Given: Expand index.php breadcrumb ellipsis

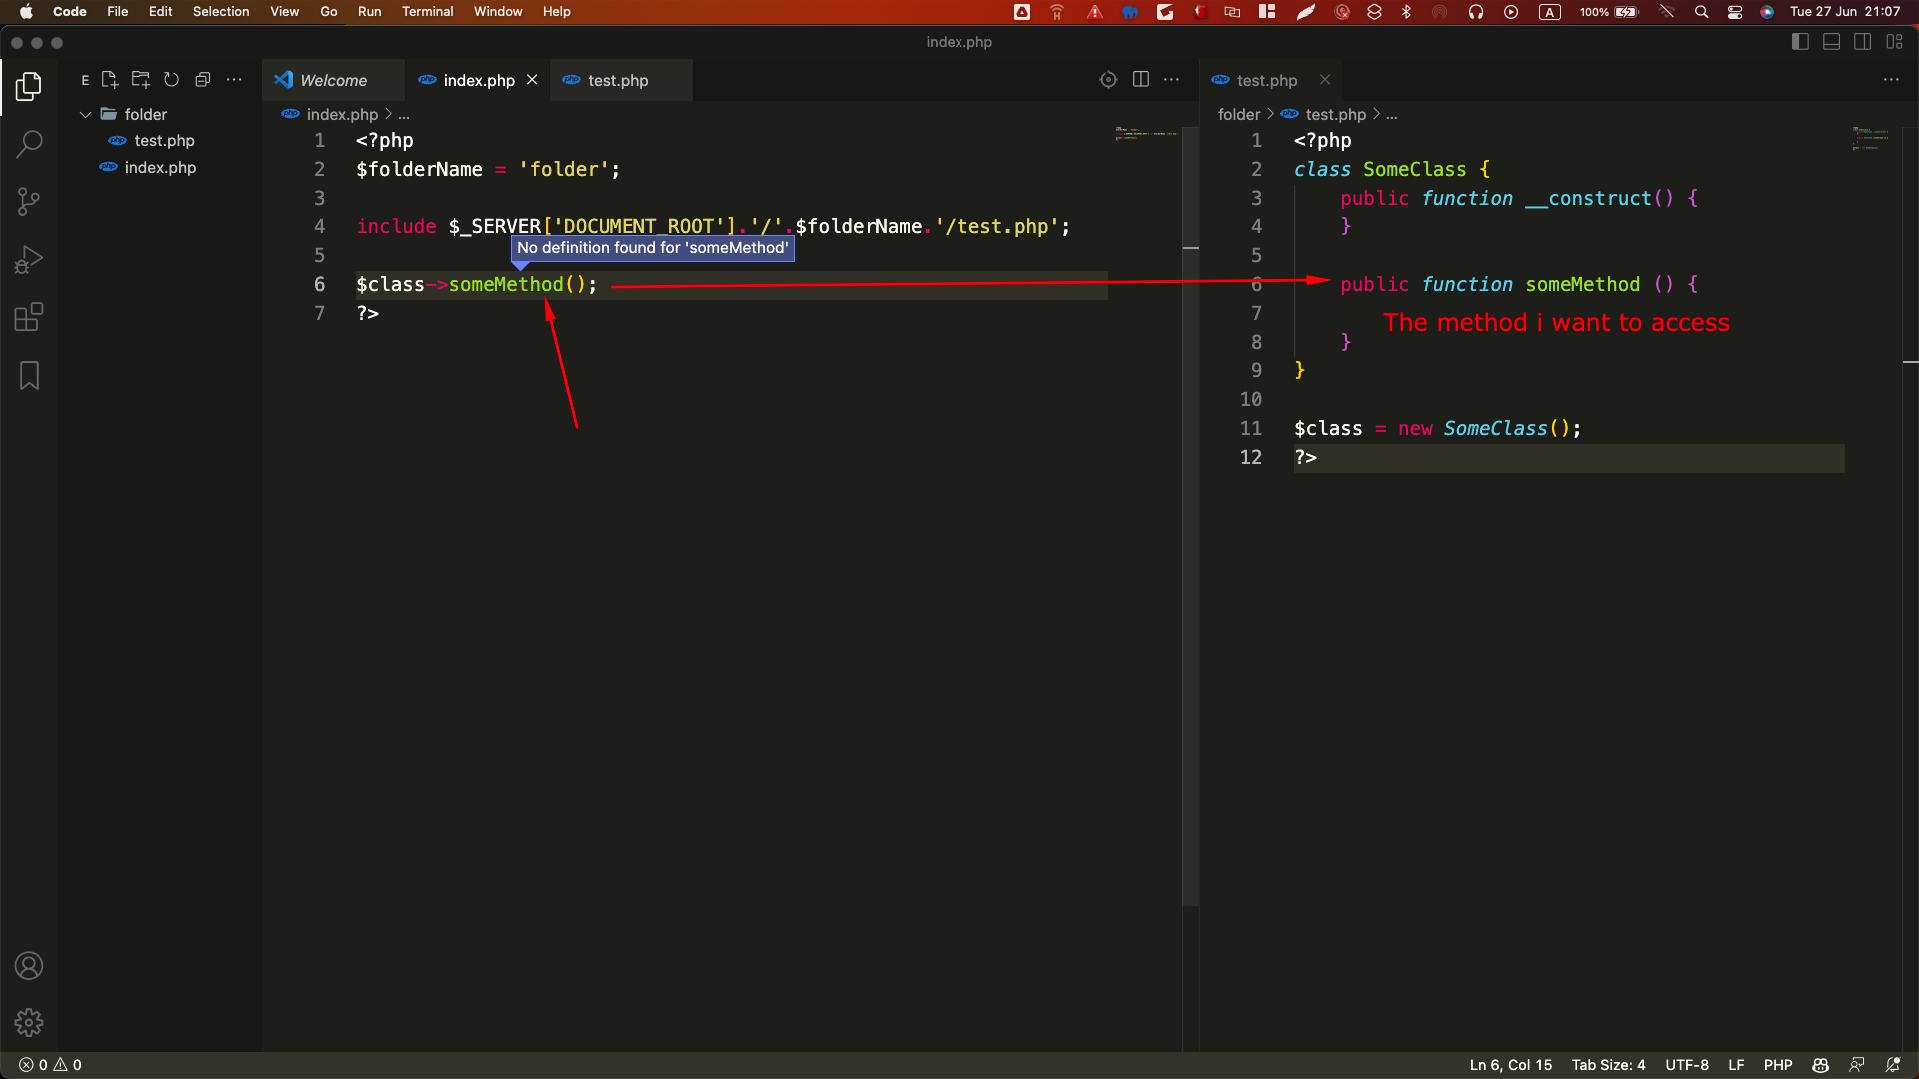Looking at the screenshot, I should click(404, 115).
